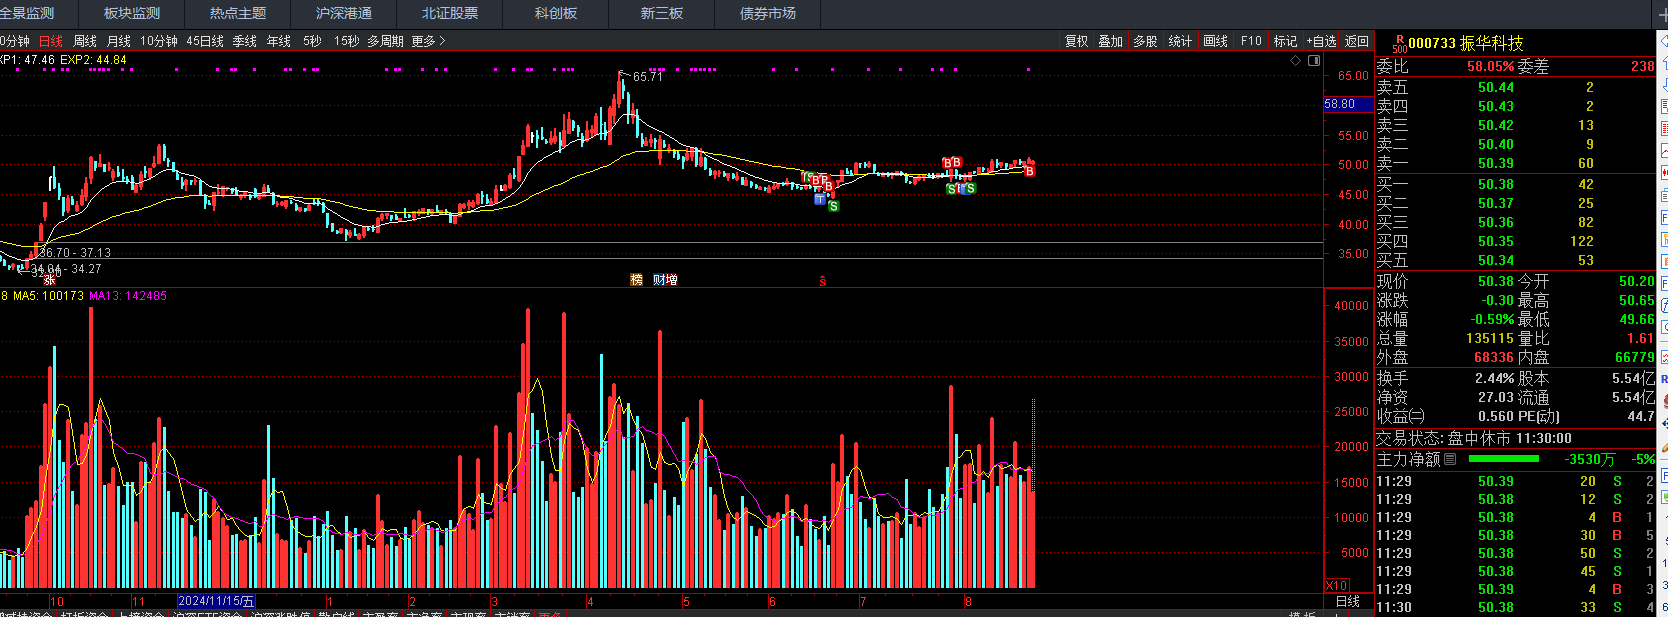Click the 11:30 trade tick row
This screenshot has height=617, width=1668.
[1515, 607]
